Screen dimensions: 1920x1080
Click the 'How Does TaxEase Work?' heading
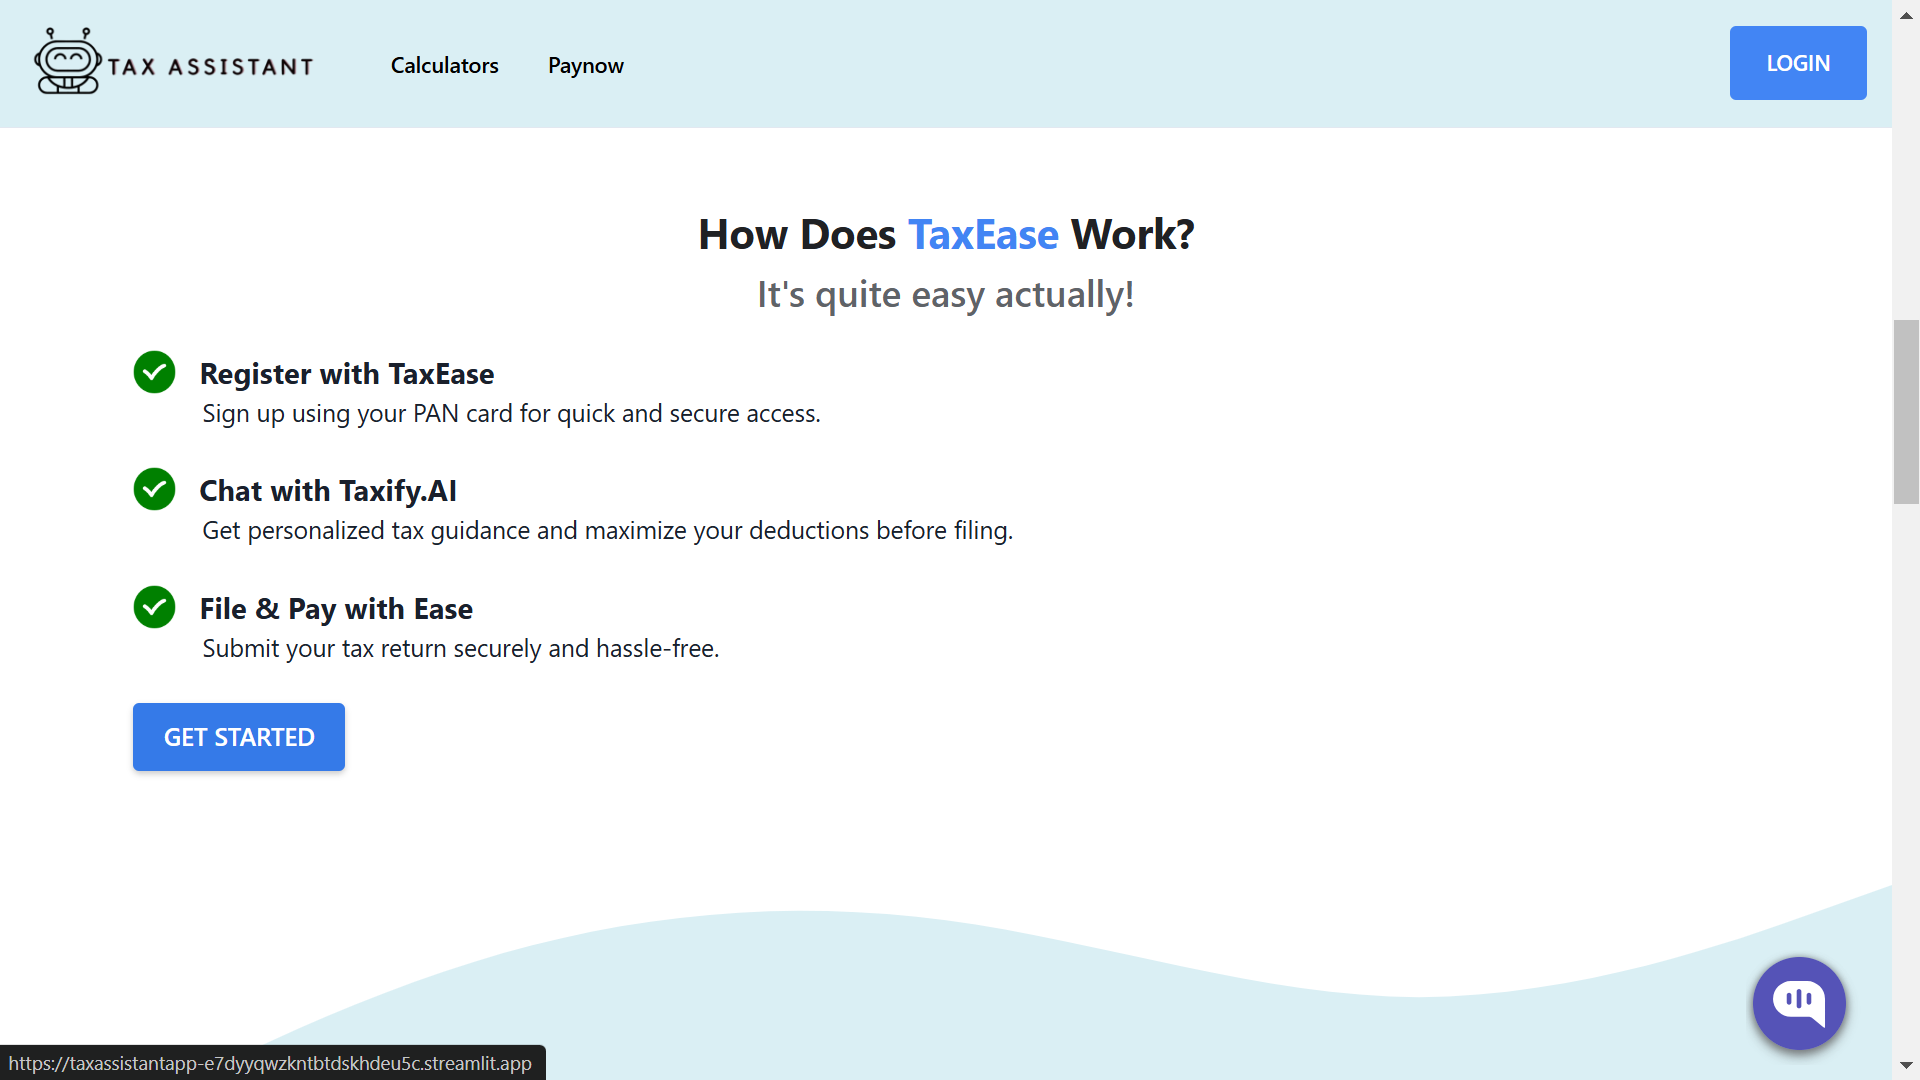pos(946,235)
